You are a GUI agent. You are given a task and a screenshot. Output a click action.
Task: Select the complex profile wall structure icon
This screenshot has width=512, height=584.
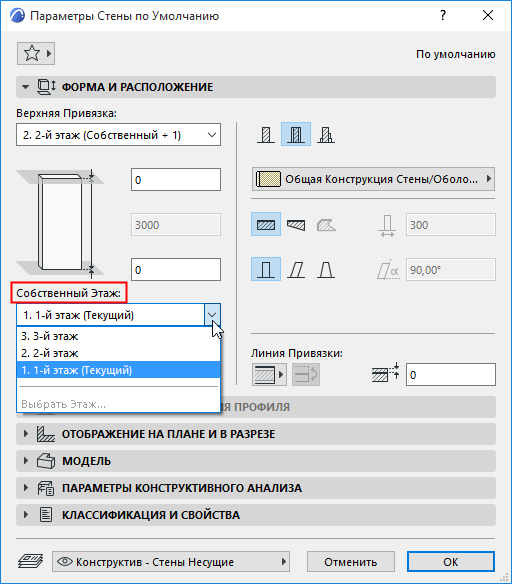click(326, 134)
